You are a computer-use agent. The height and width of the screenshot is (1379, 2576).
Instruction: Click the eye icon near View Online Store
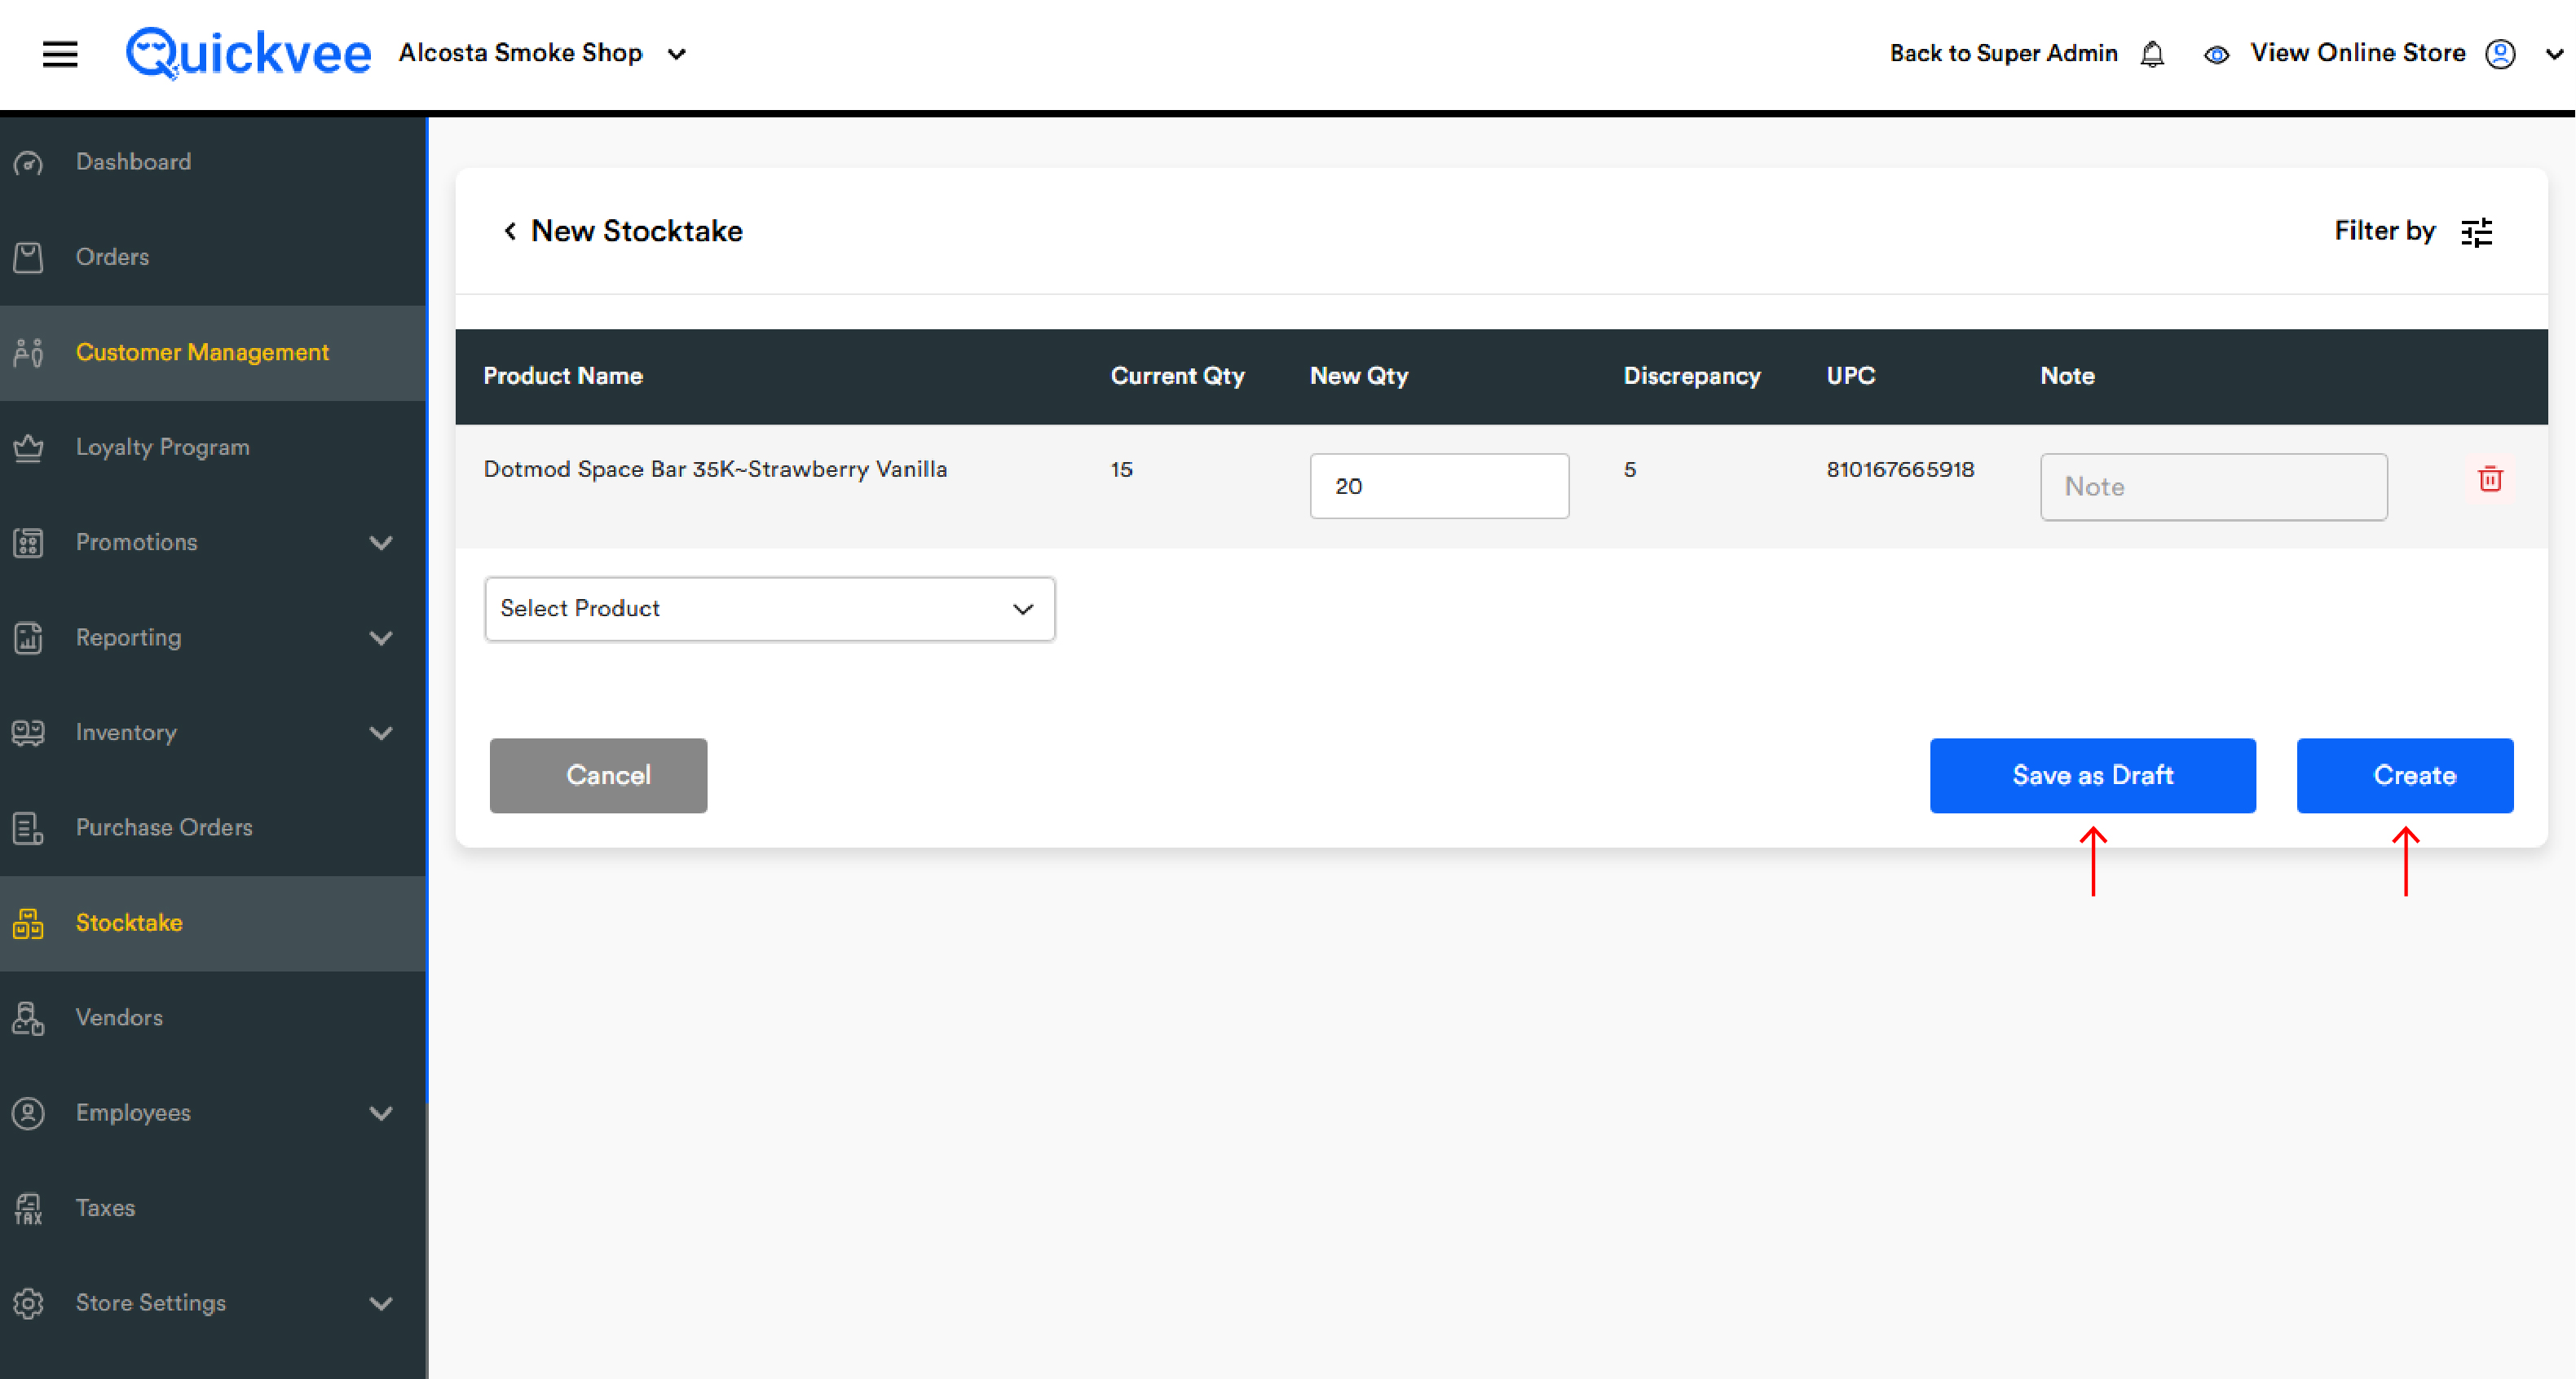[2216, 55]
